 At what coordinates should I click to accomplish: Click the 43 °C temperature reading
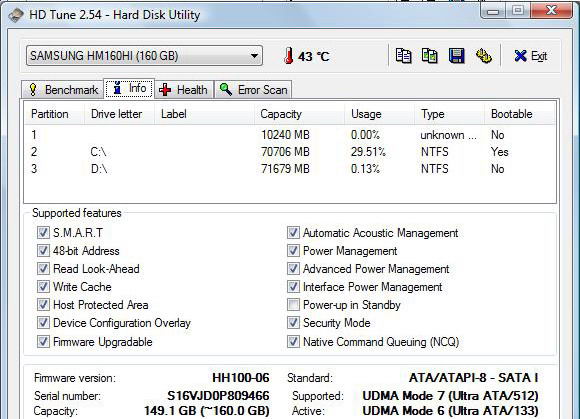point(314,57)
